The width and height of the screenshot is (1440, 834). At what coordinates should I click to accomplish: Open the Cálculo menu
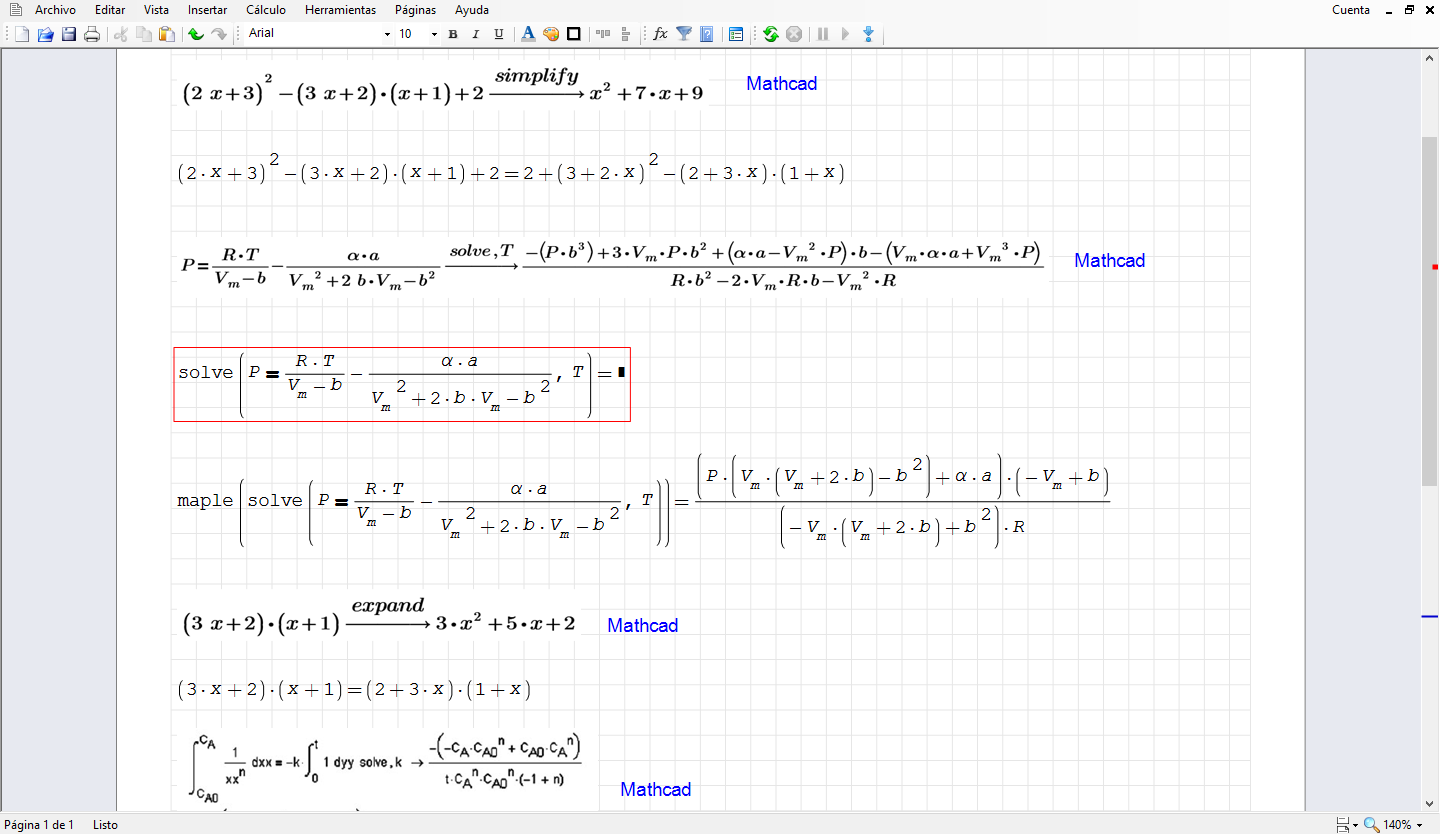pyautogui.click(x=266, y=10)
